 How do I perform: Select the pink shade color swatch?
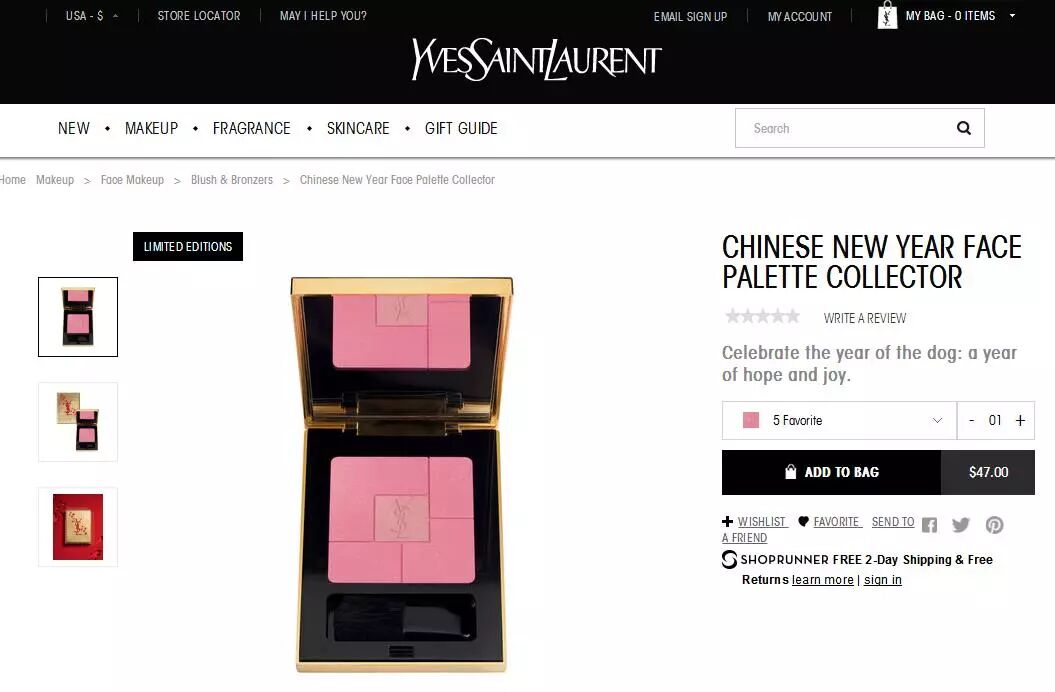click(751, 421)
